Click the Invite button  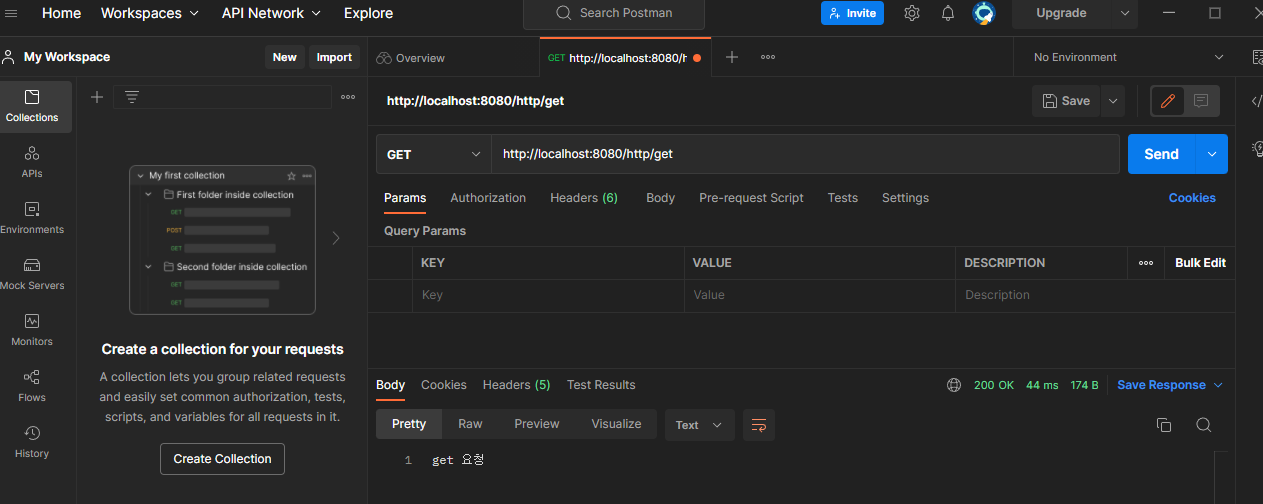point(852,13)
